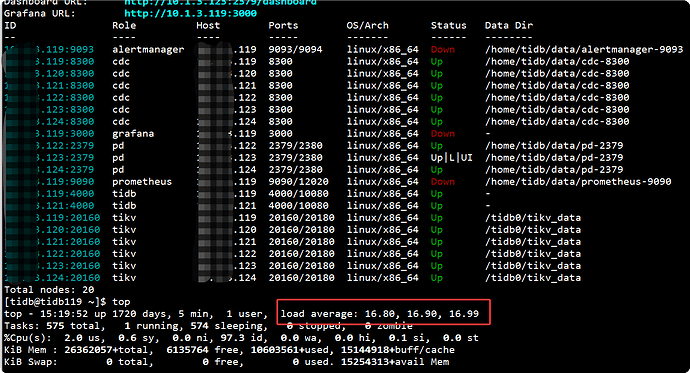Click the '6135764 free' memory value

tap(202, 350)
